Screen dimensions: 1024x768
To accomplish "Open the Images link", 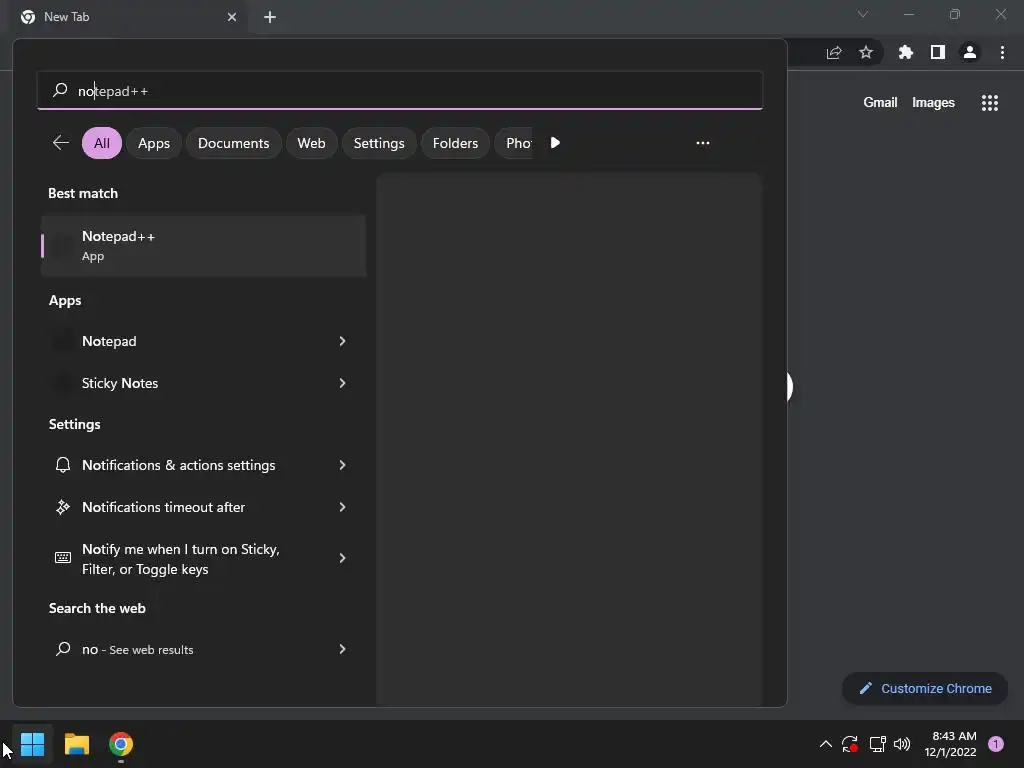I will coord(933,103).
